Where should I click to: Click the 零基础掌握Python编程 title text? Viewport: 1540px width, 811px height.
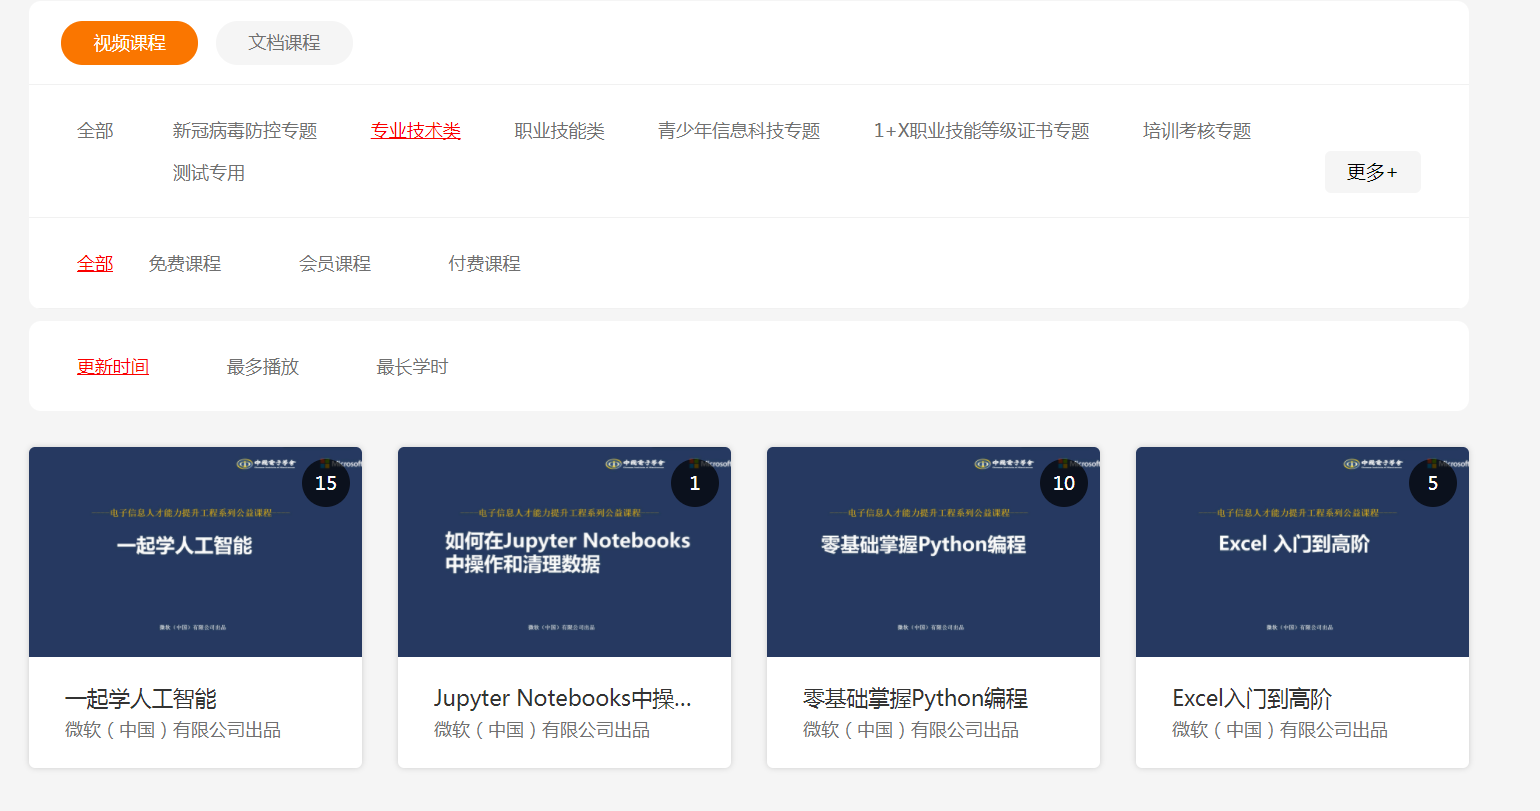[915, 698]
